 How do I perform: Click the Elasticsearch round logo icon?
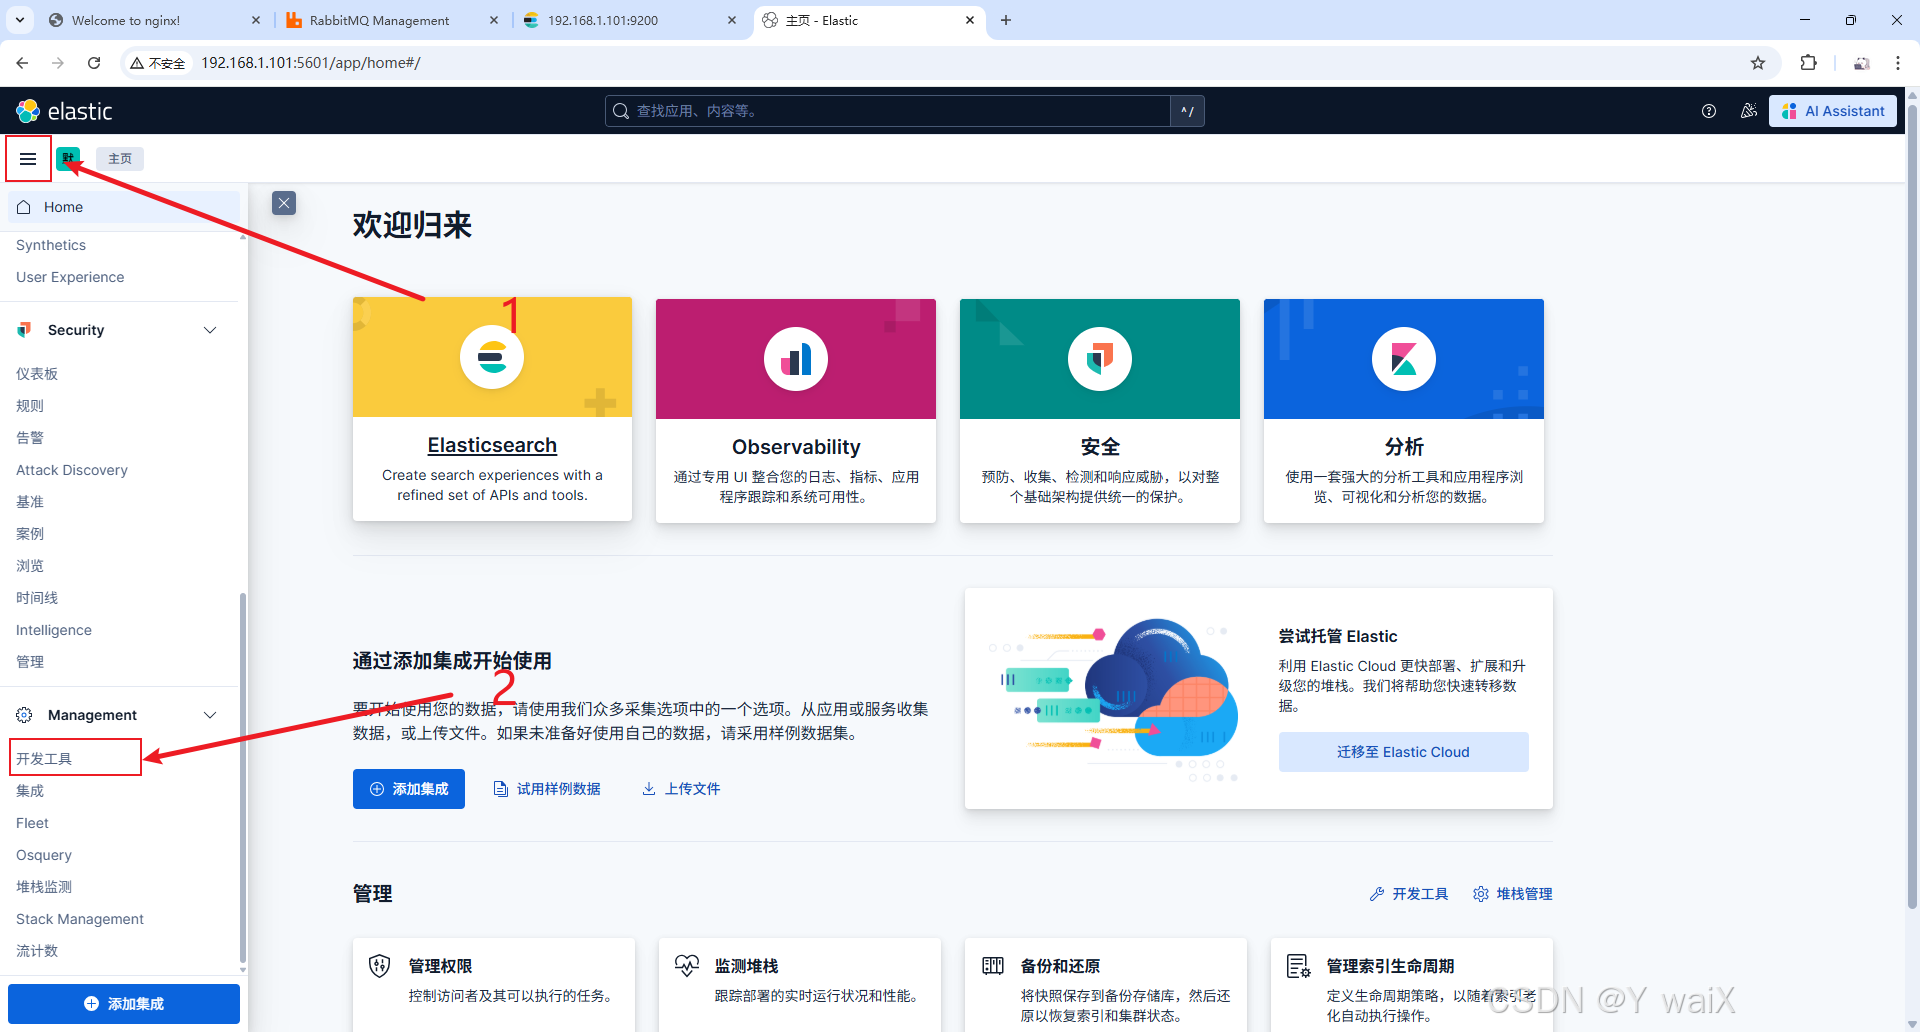coord(492,357)
